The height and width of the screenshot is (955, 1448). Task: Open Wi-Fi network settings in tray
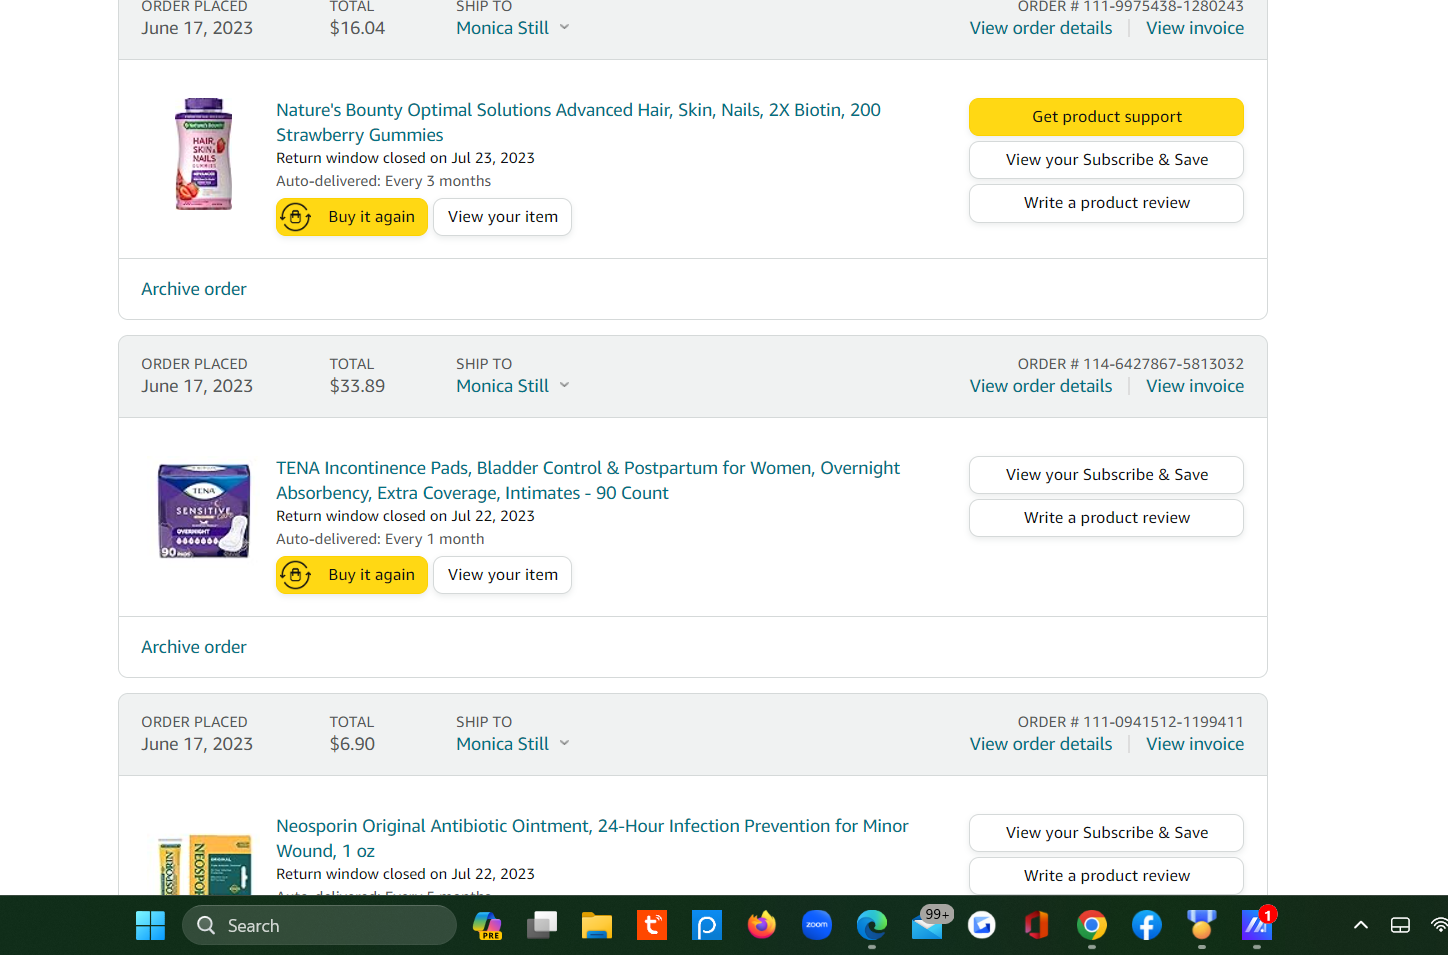pos(1440,926)
